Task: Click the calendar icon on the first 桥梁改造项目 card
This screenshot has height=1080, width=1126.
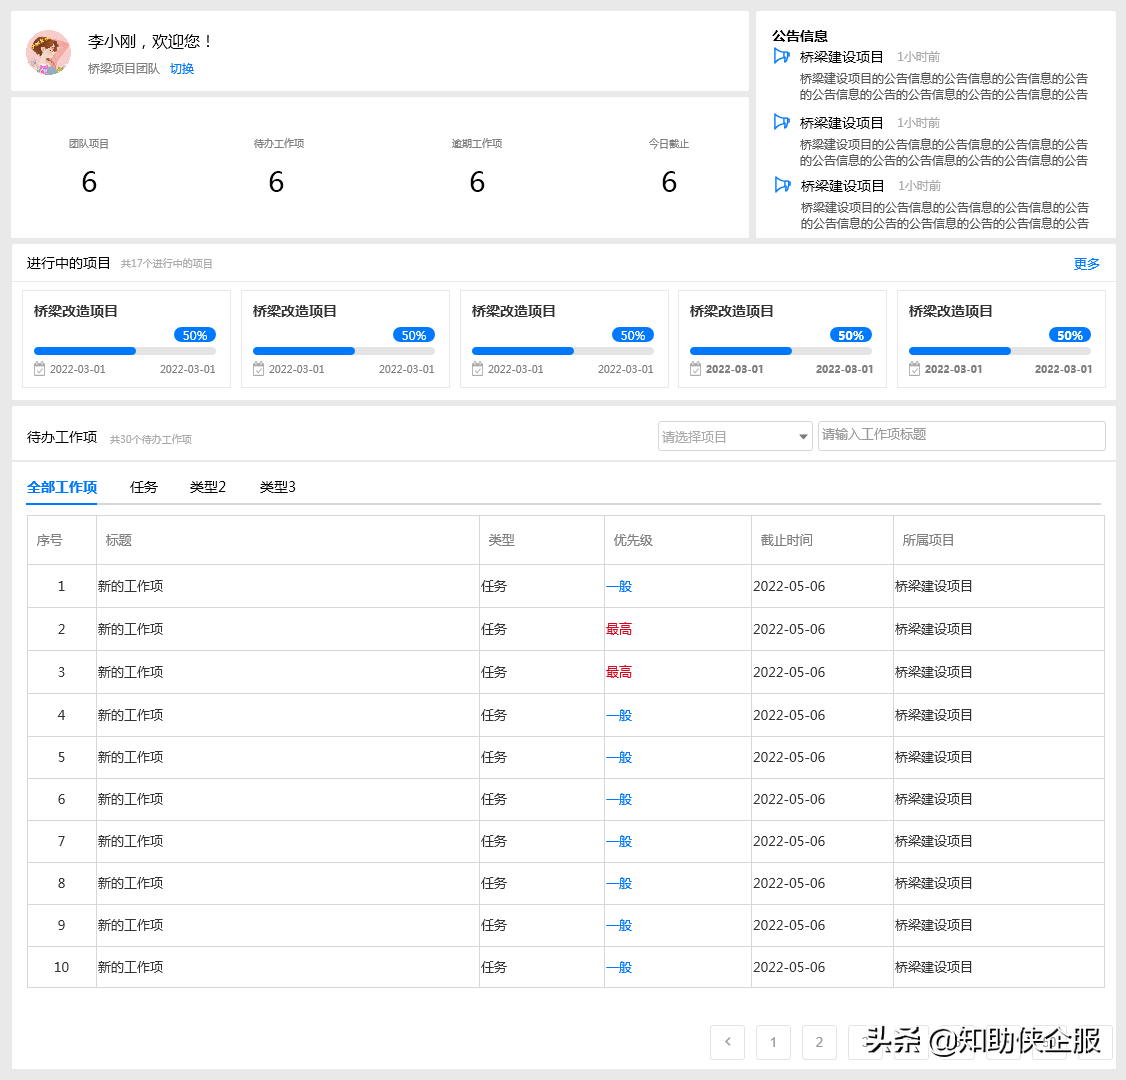Action: (x=37, y=369)
